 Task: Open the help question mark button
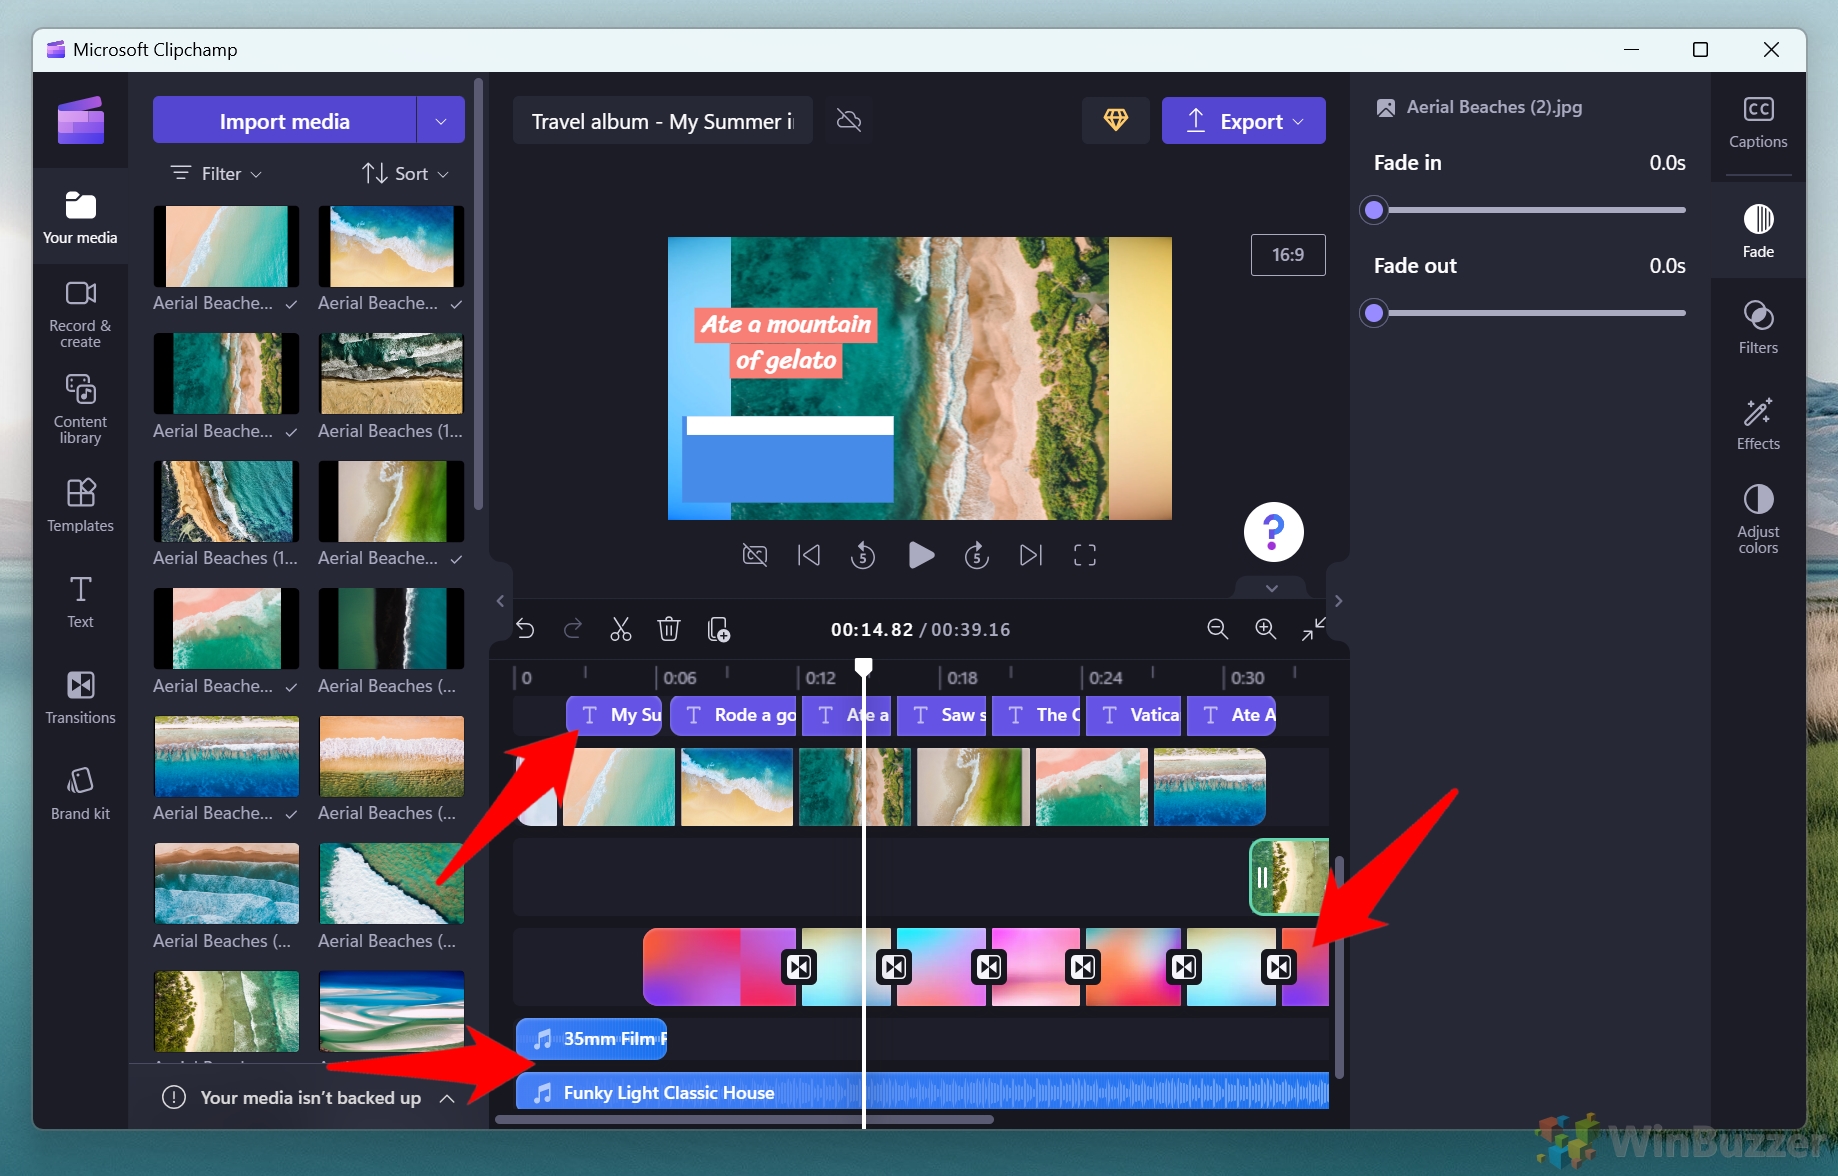[x=1273, y=531]
